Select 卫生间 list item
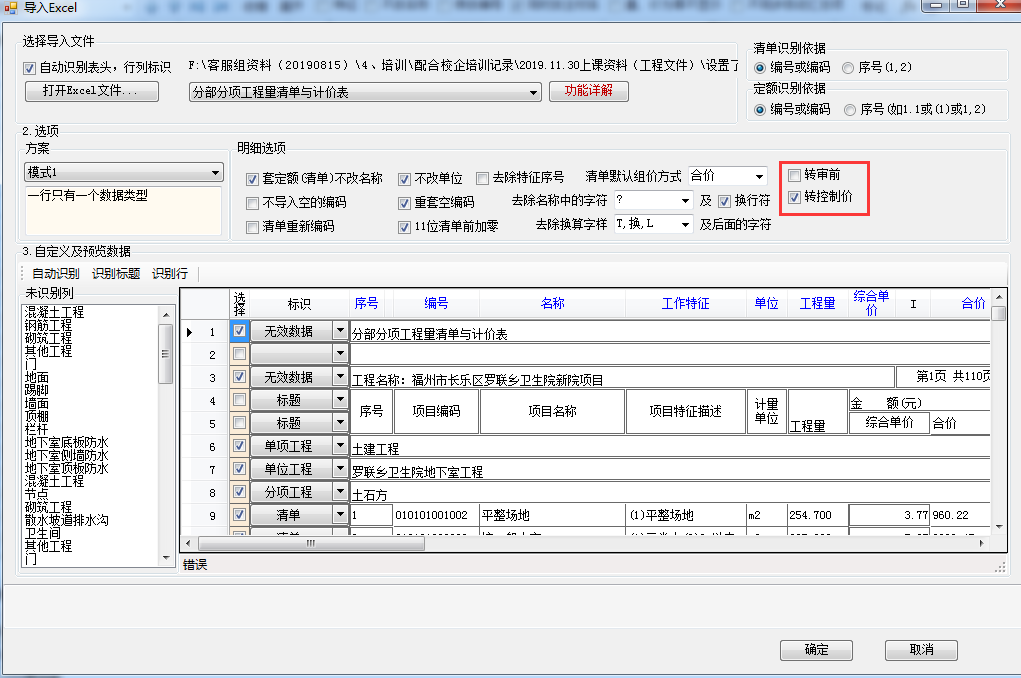Viewport: 1021px width, 678px height. point(42,533)
